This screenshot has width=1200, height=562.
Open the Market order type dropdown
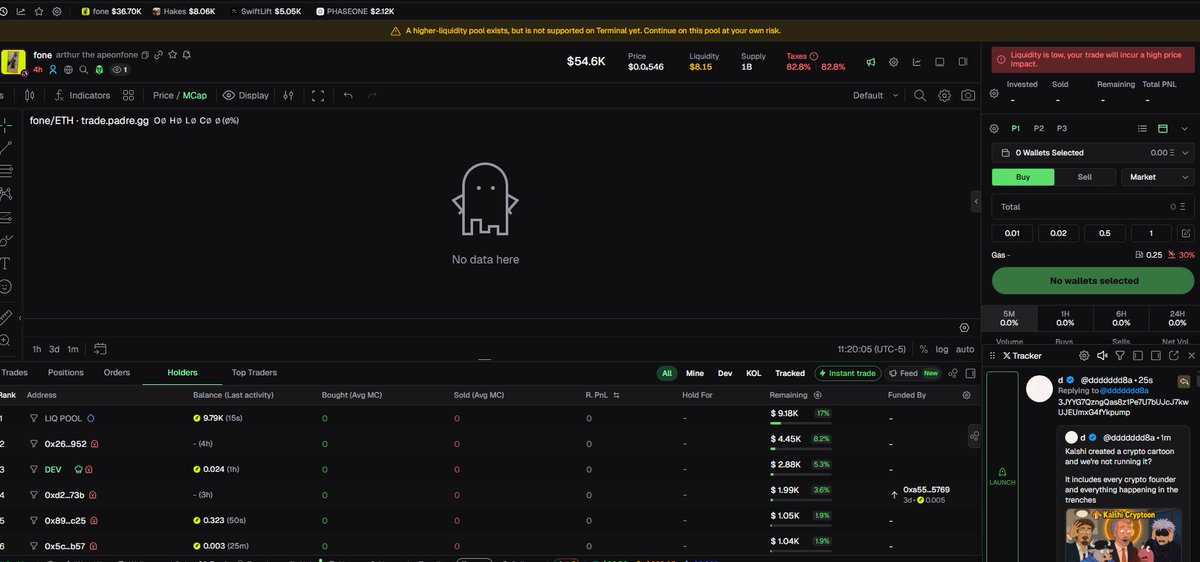(1158, 177)
